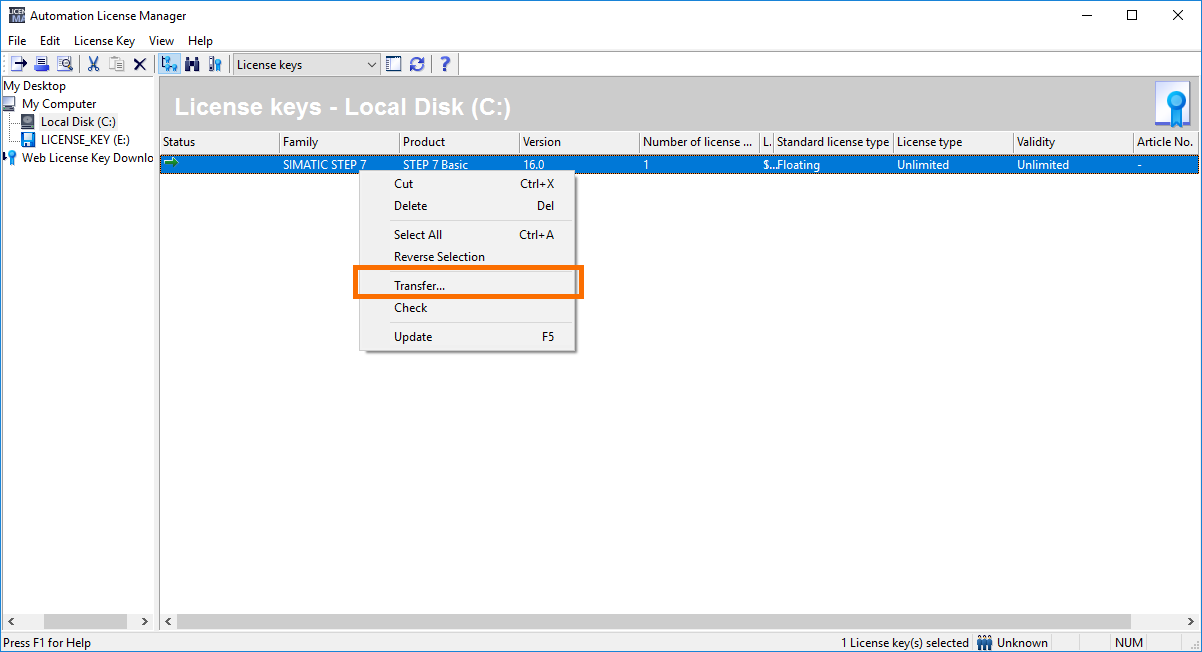Open the License keys view dropdown

372,65
